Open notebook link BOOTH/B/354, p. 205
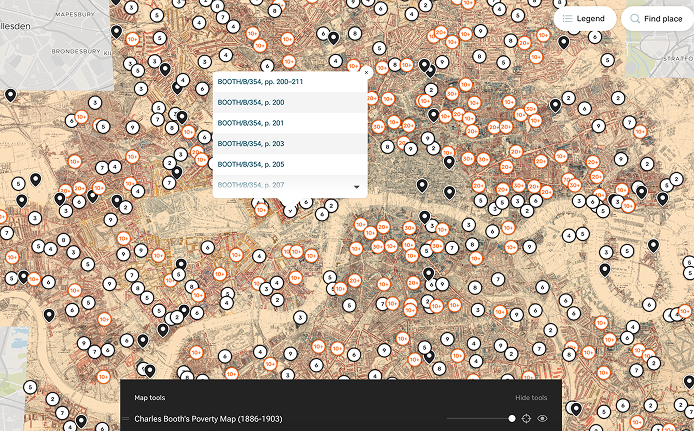Viewport: 694px width, 431px height. tap(251, 164)
